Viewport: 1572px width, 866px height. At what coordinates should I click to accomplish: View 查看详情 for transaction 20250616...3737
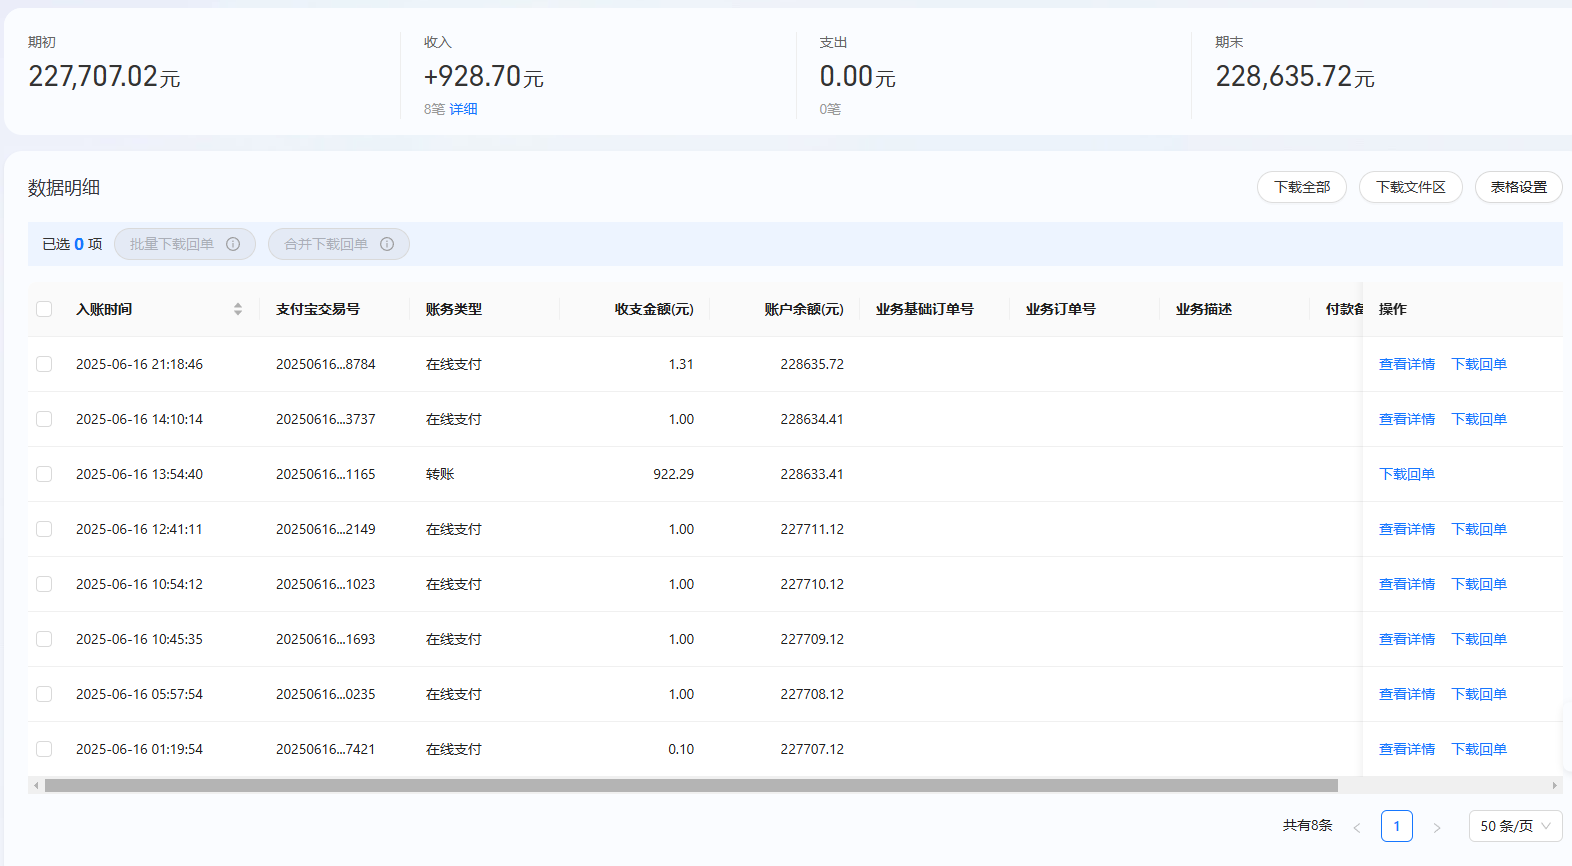[x=1407, y=419]
